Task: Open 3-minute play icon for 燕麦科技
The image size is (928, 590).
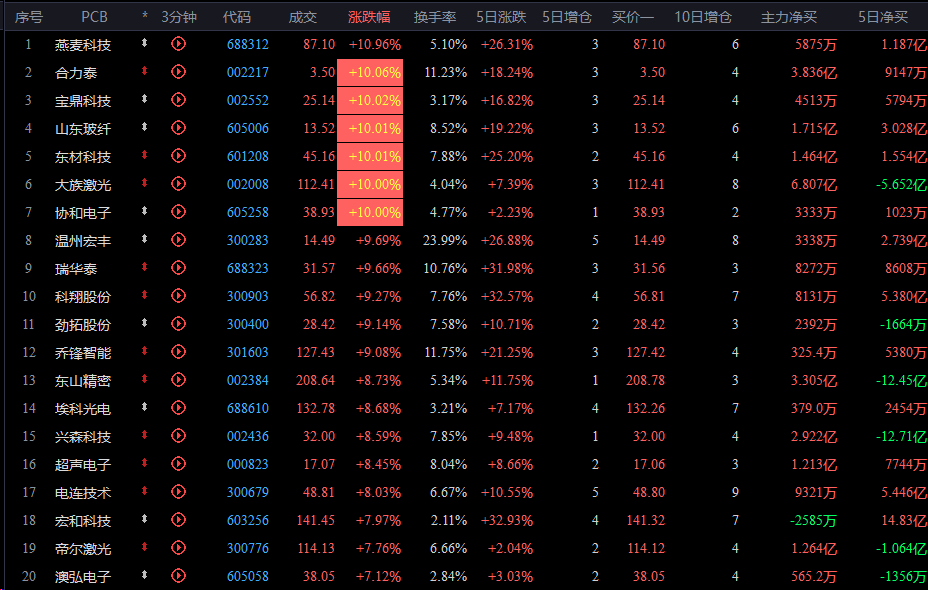Action: coord(178,44)
